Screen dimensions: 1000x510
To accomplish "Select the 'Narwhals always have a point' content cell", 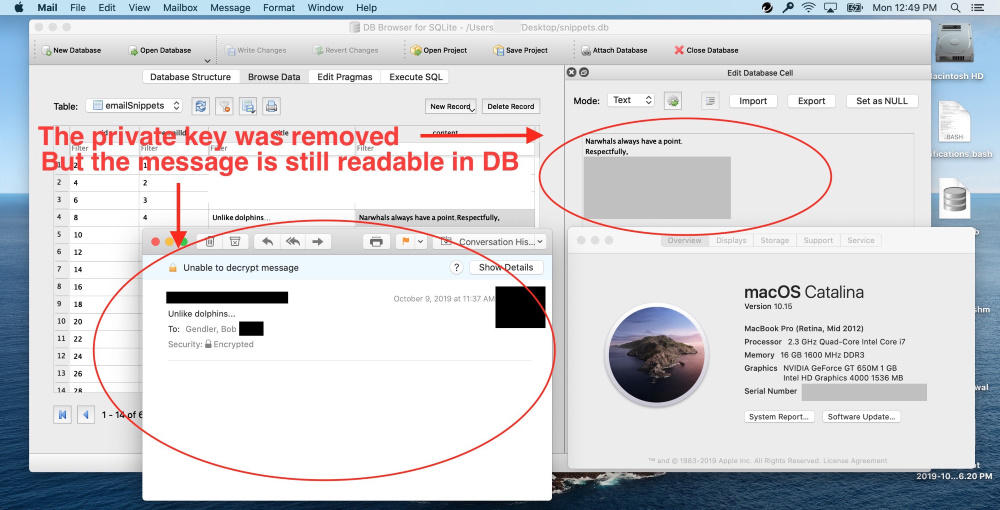I will 445,217.
